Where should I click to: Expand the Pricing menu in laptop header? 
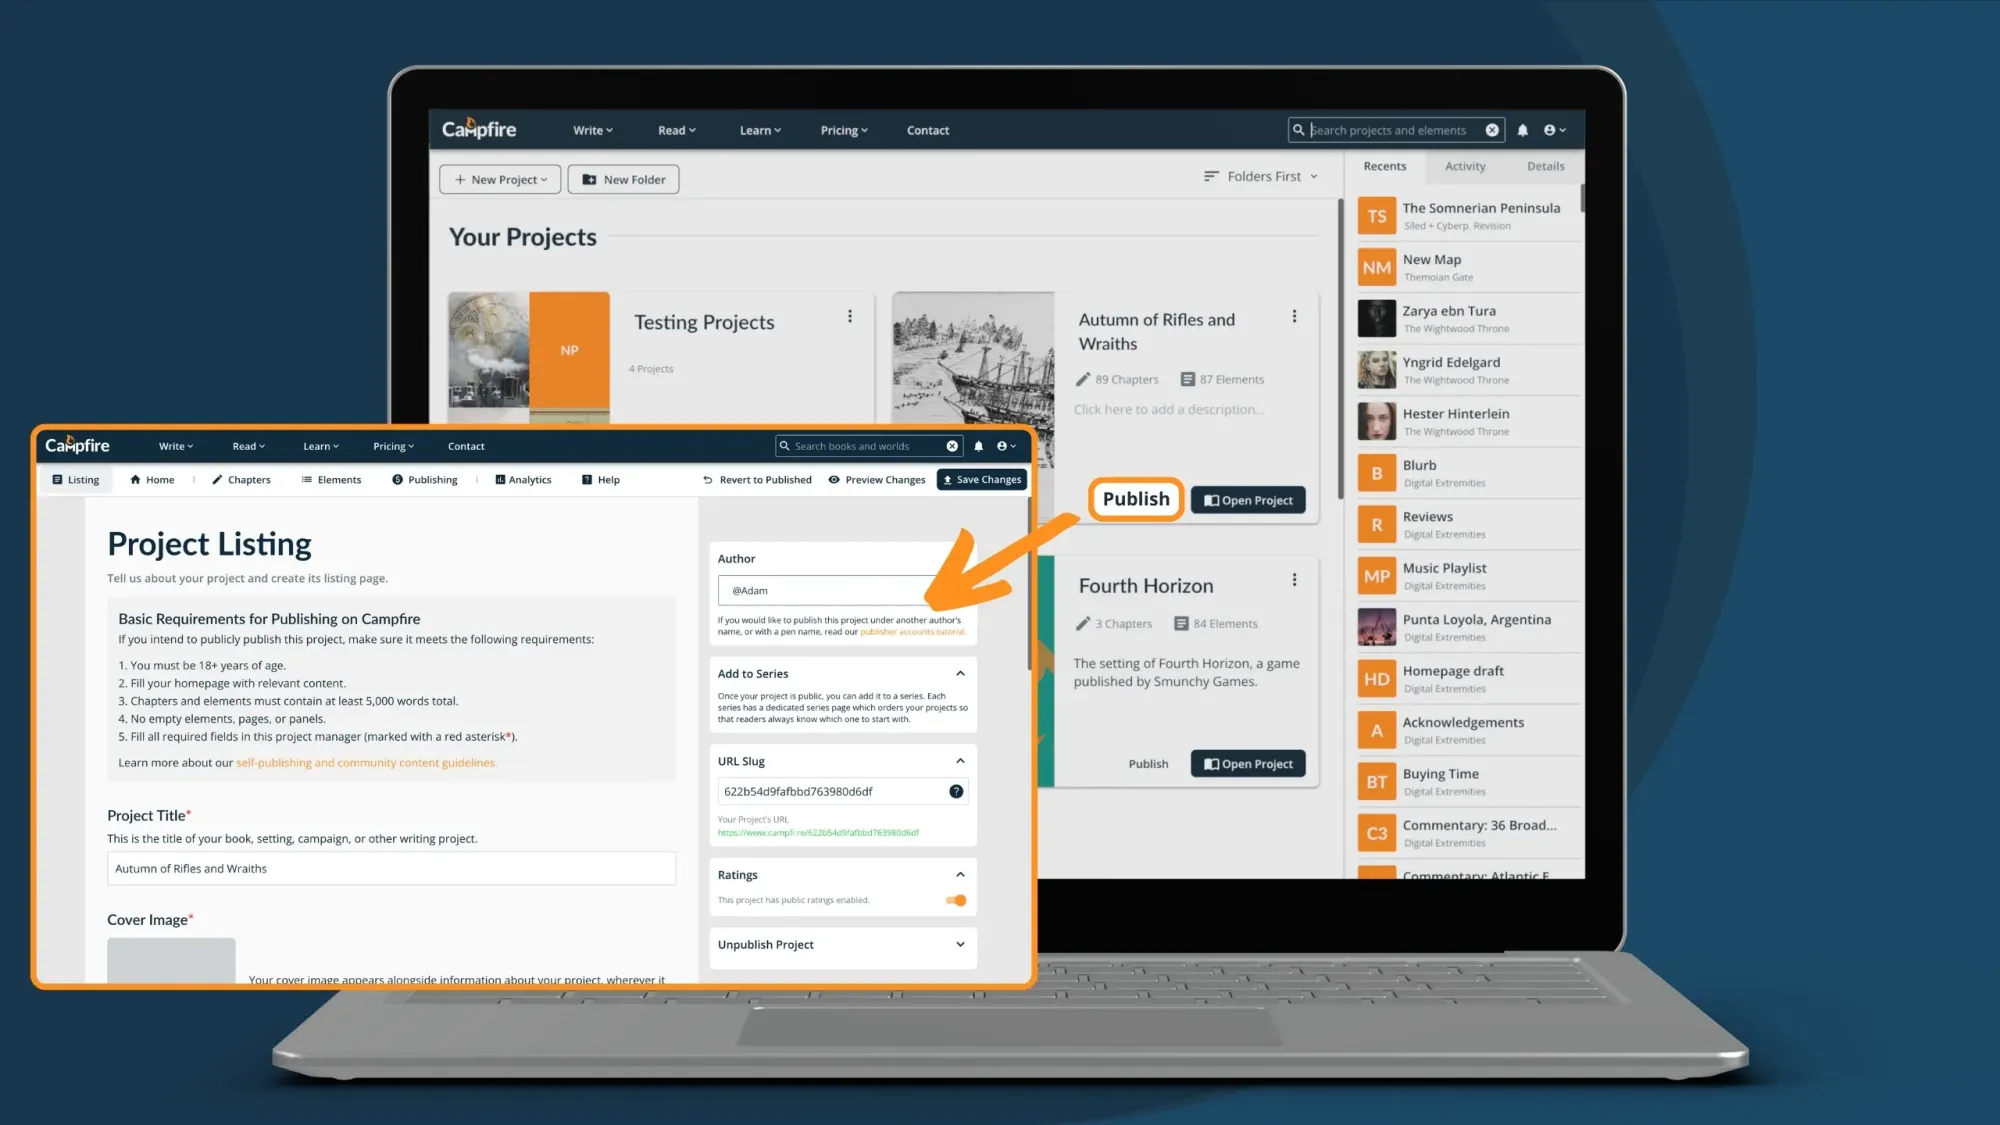[x=844, y=130]
